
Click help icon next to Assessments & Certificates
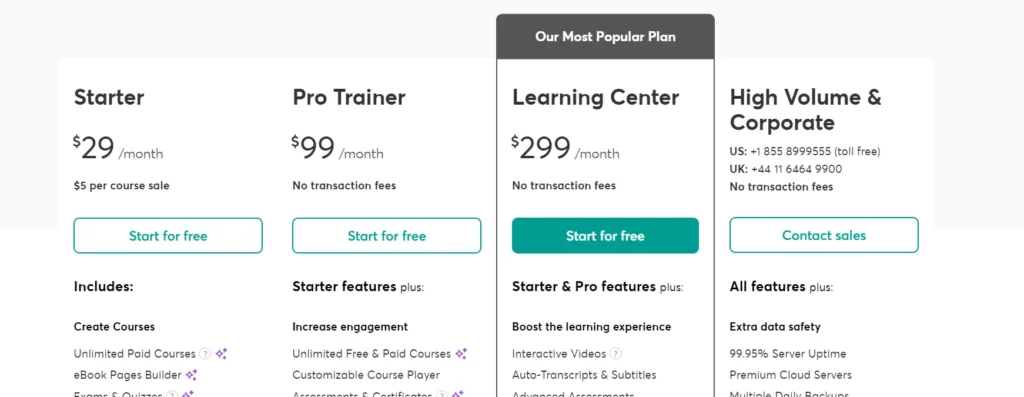click(442, 394)
